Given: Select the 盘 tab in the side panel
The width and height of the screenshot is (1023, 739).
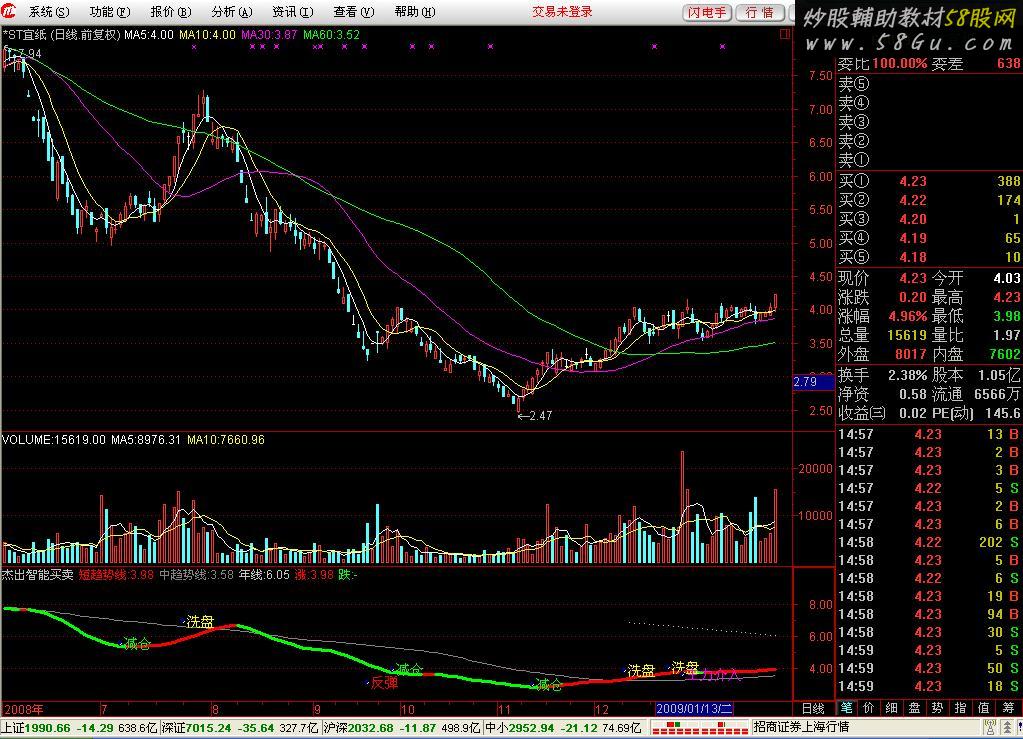Looking at the screenshot, I should pyautogui.click(x=915, y=708).
